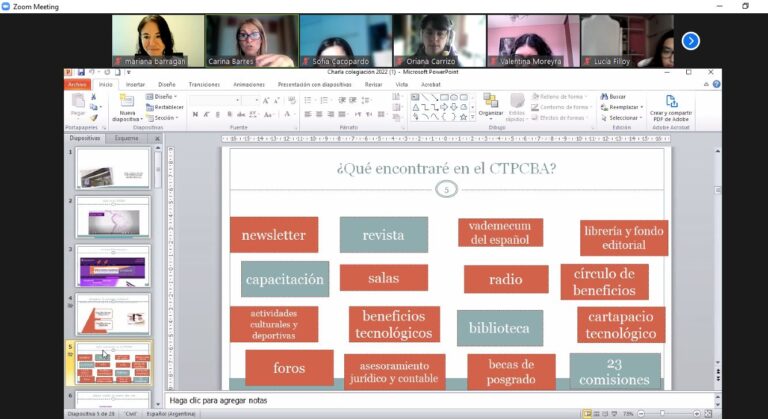Open the Reemplazar dropdown arrow
The width and height of the screenshot is (768, 419).
[x=642, y=107]
